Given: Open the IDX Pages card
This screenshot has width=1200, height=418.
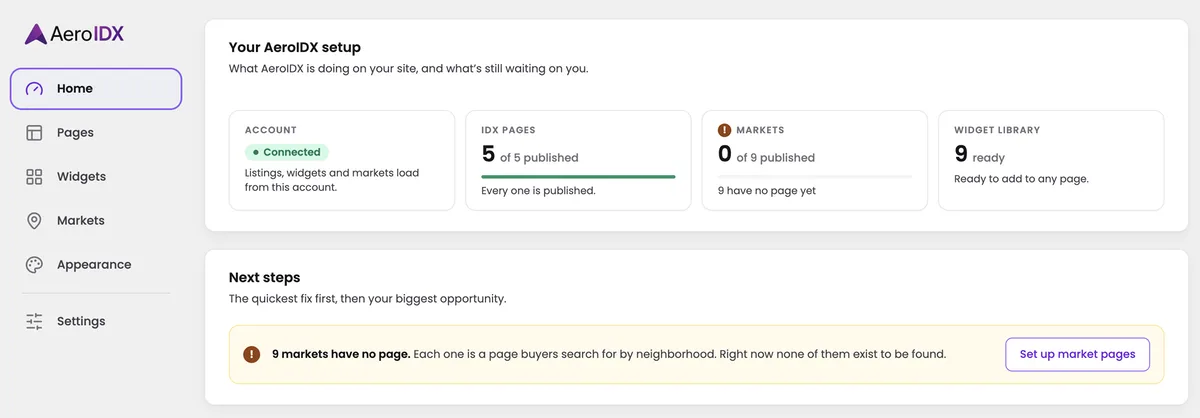Looking at the screenshot, I should pos(578,160).
